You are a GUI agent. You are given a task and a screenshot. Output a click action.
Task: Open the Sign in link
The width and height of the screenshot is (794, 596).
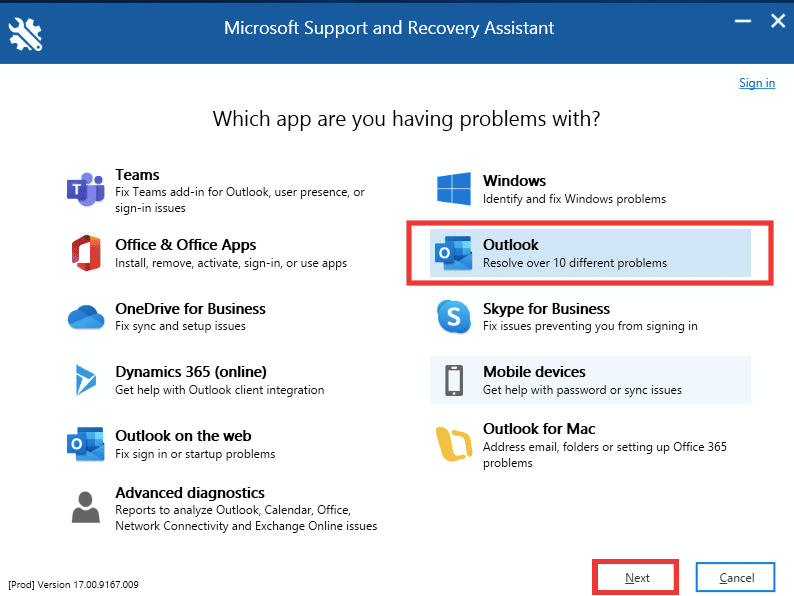757,83
